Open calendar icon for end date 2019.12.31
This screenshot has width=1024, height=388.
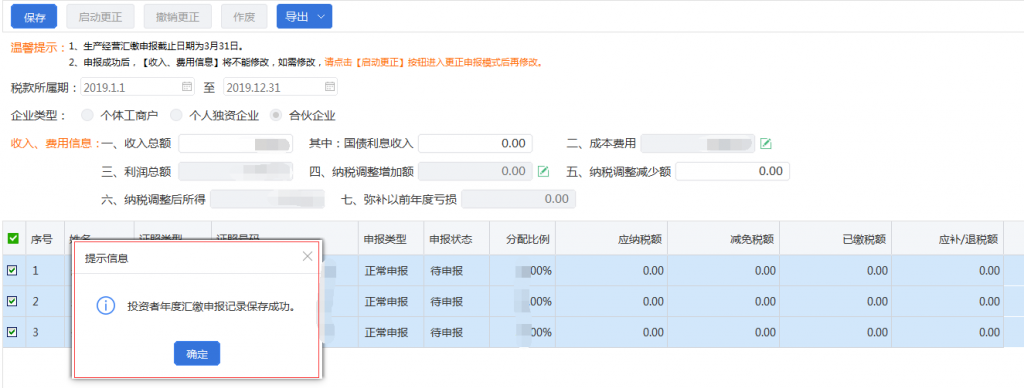[x=330, y=86]
